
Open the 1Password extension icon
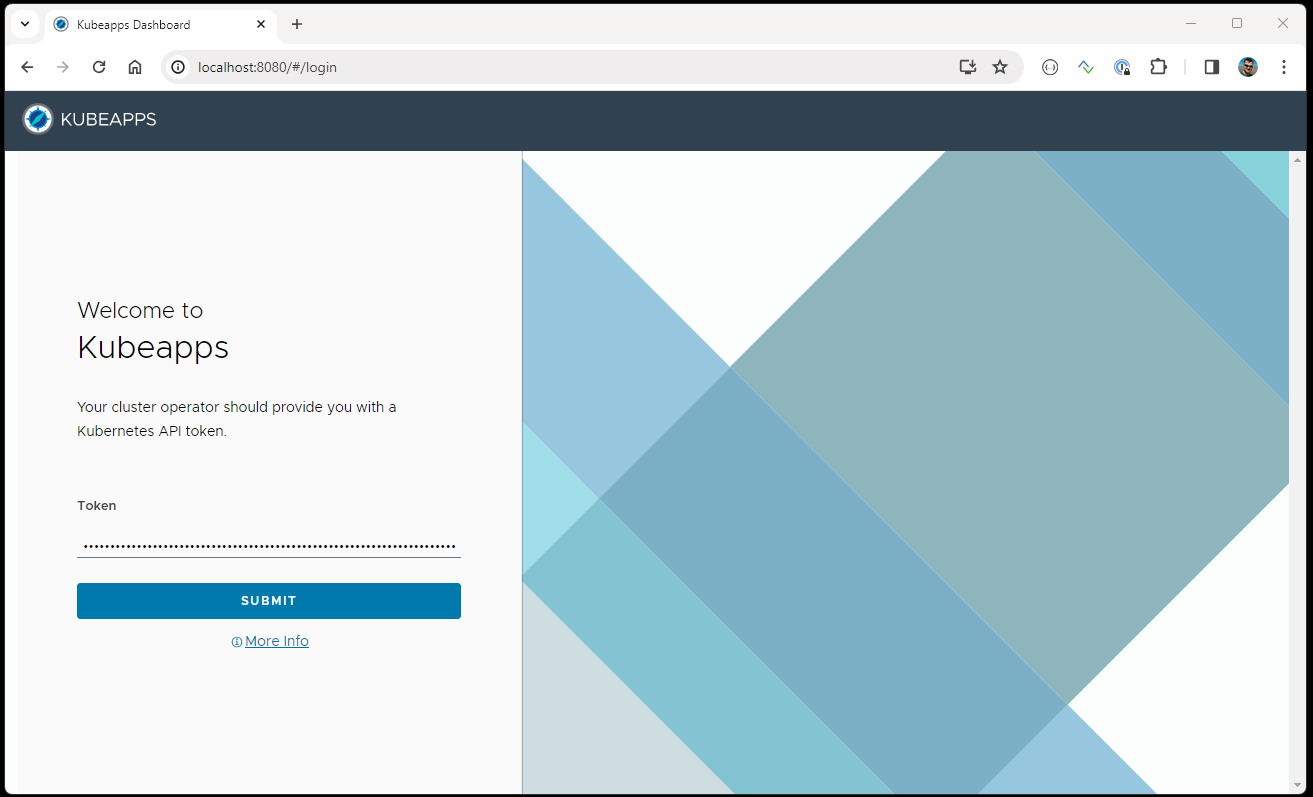point(1122,67)
